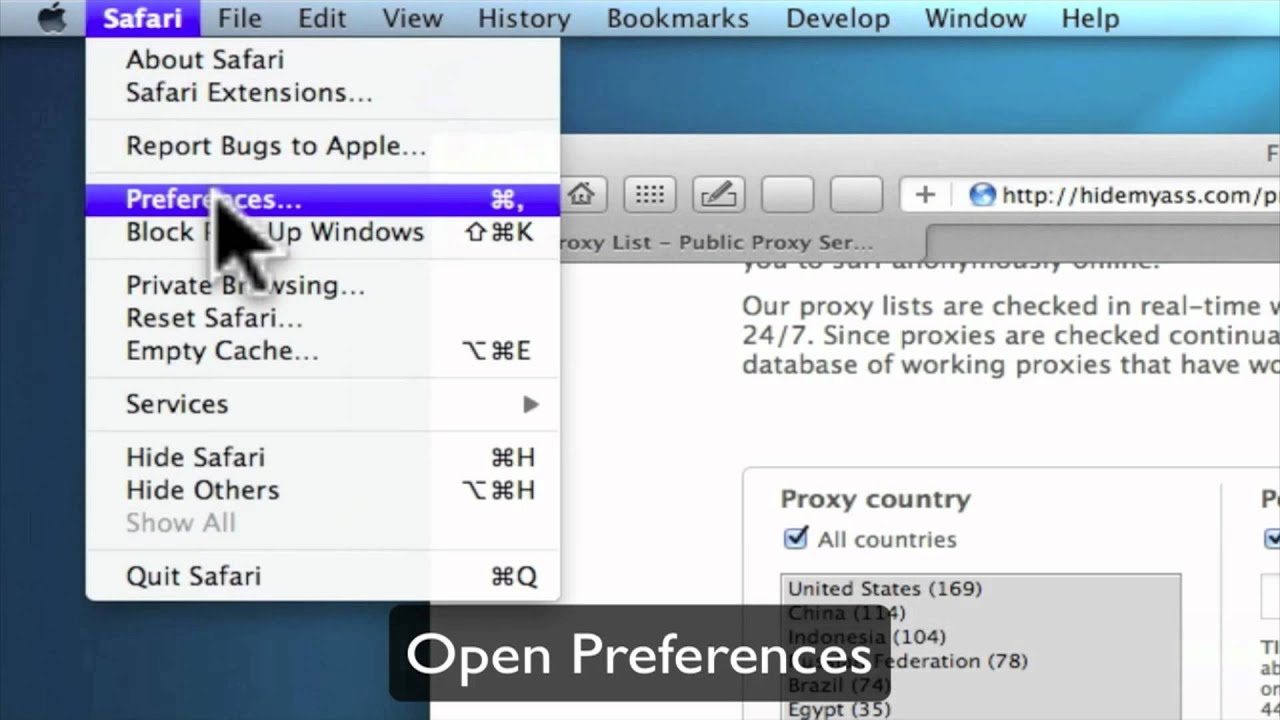This screenshot has height=720, width=1280.
Task: Choose About Safari
Action: point(323,59)
